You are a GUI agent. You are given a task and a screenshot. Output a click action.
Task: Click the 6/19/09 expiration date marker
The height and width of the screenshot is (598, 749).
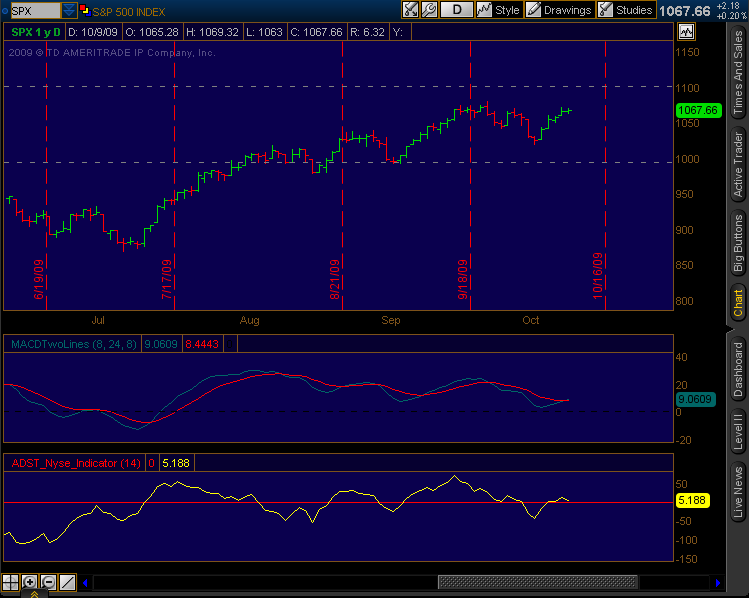tap(39, 279)
